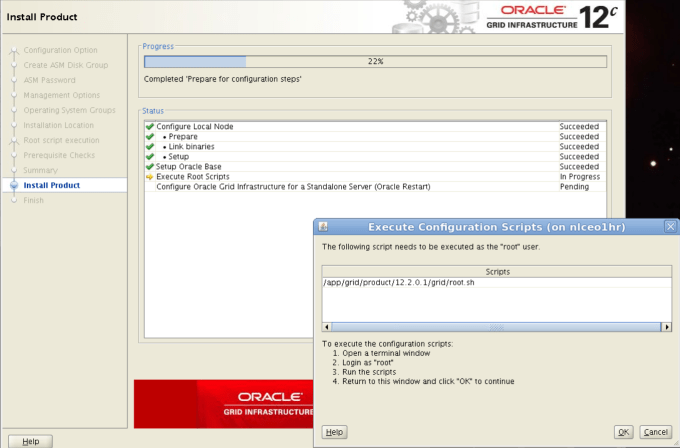This screenshot has height=448, width=680.
Task: Click the dialog icon in Execute Configuration Scripts title bar
Action: [323, 227]
